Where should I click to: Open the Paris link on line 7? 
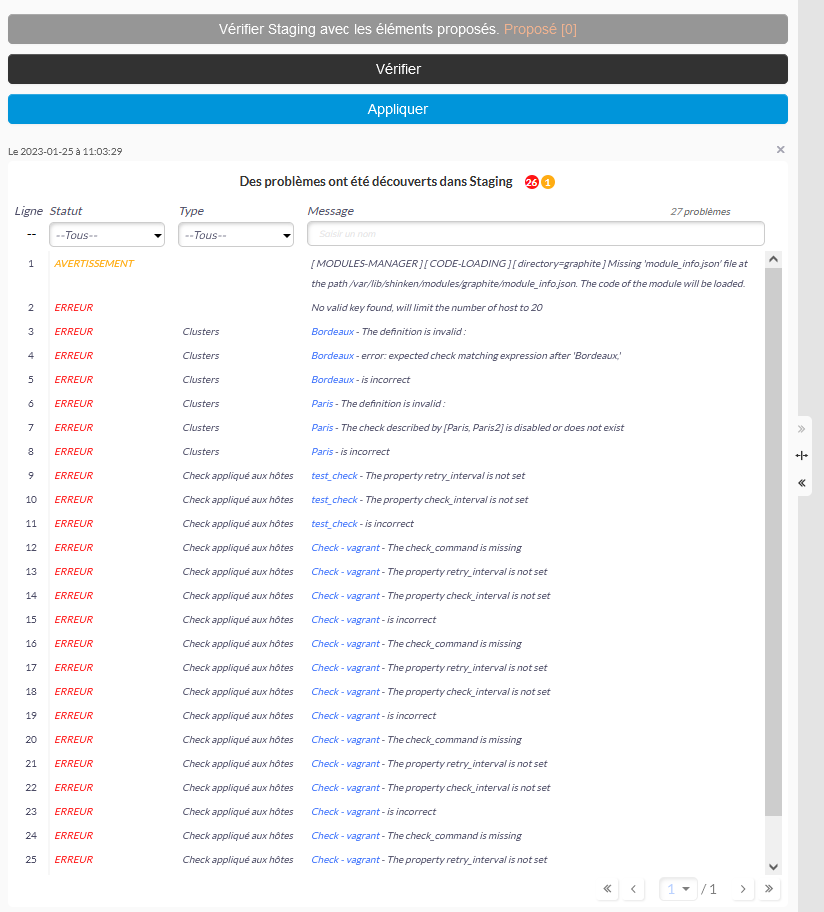click(322, 428)
